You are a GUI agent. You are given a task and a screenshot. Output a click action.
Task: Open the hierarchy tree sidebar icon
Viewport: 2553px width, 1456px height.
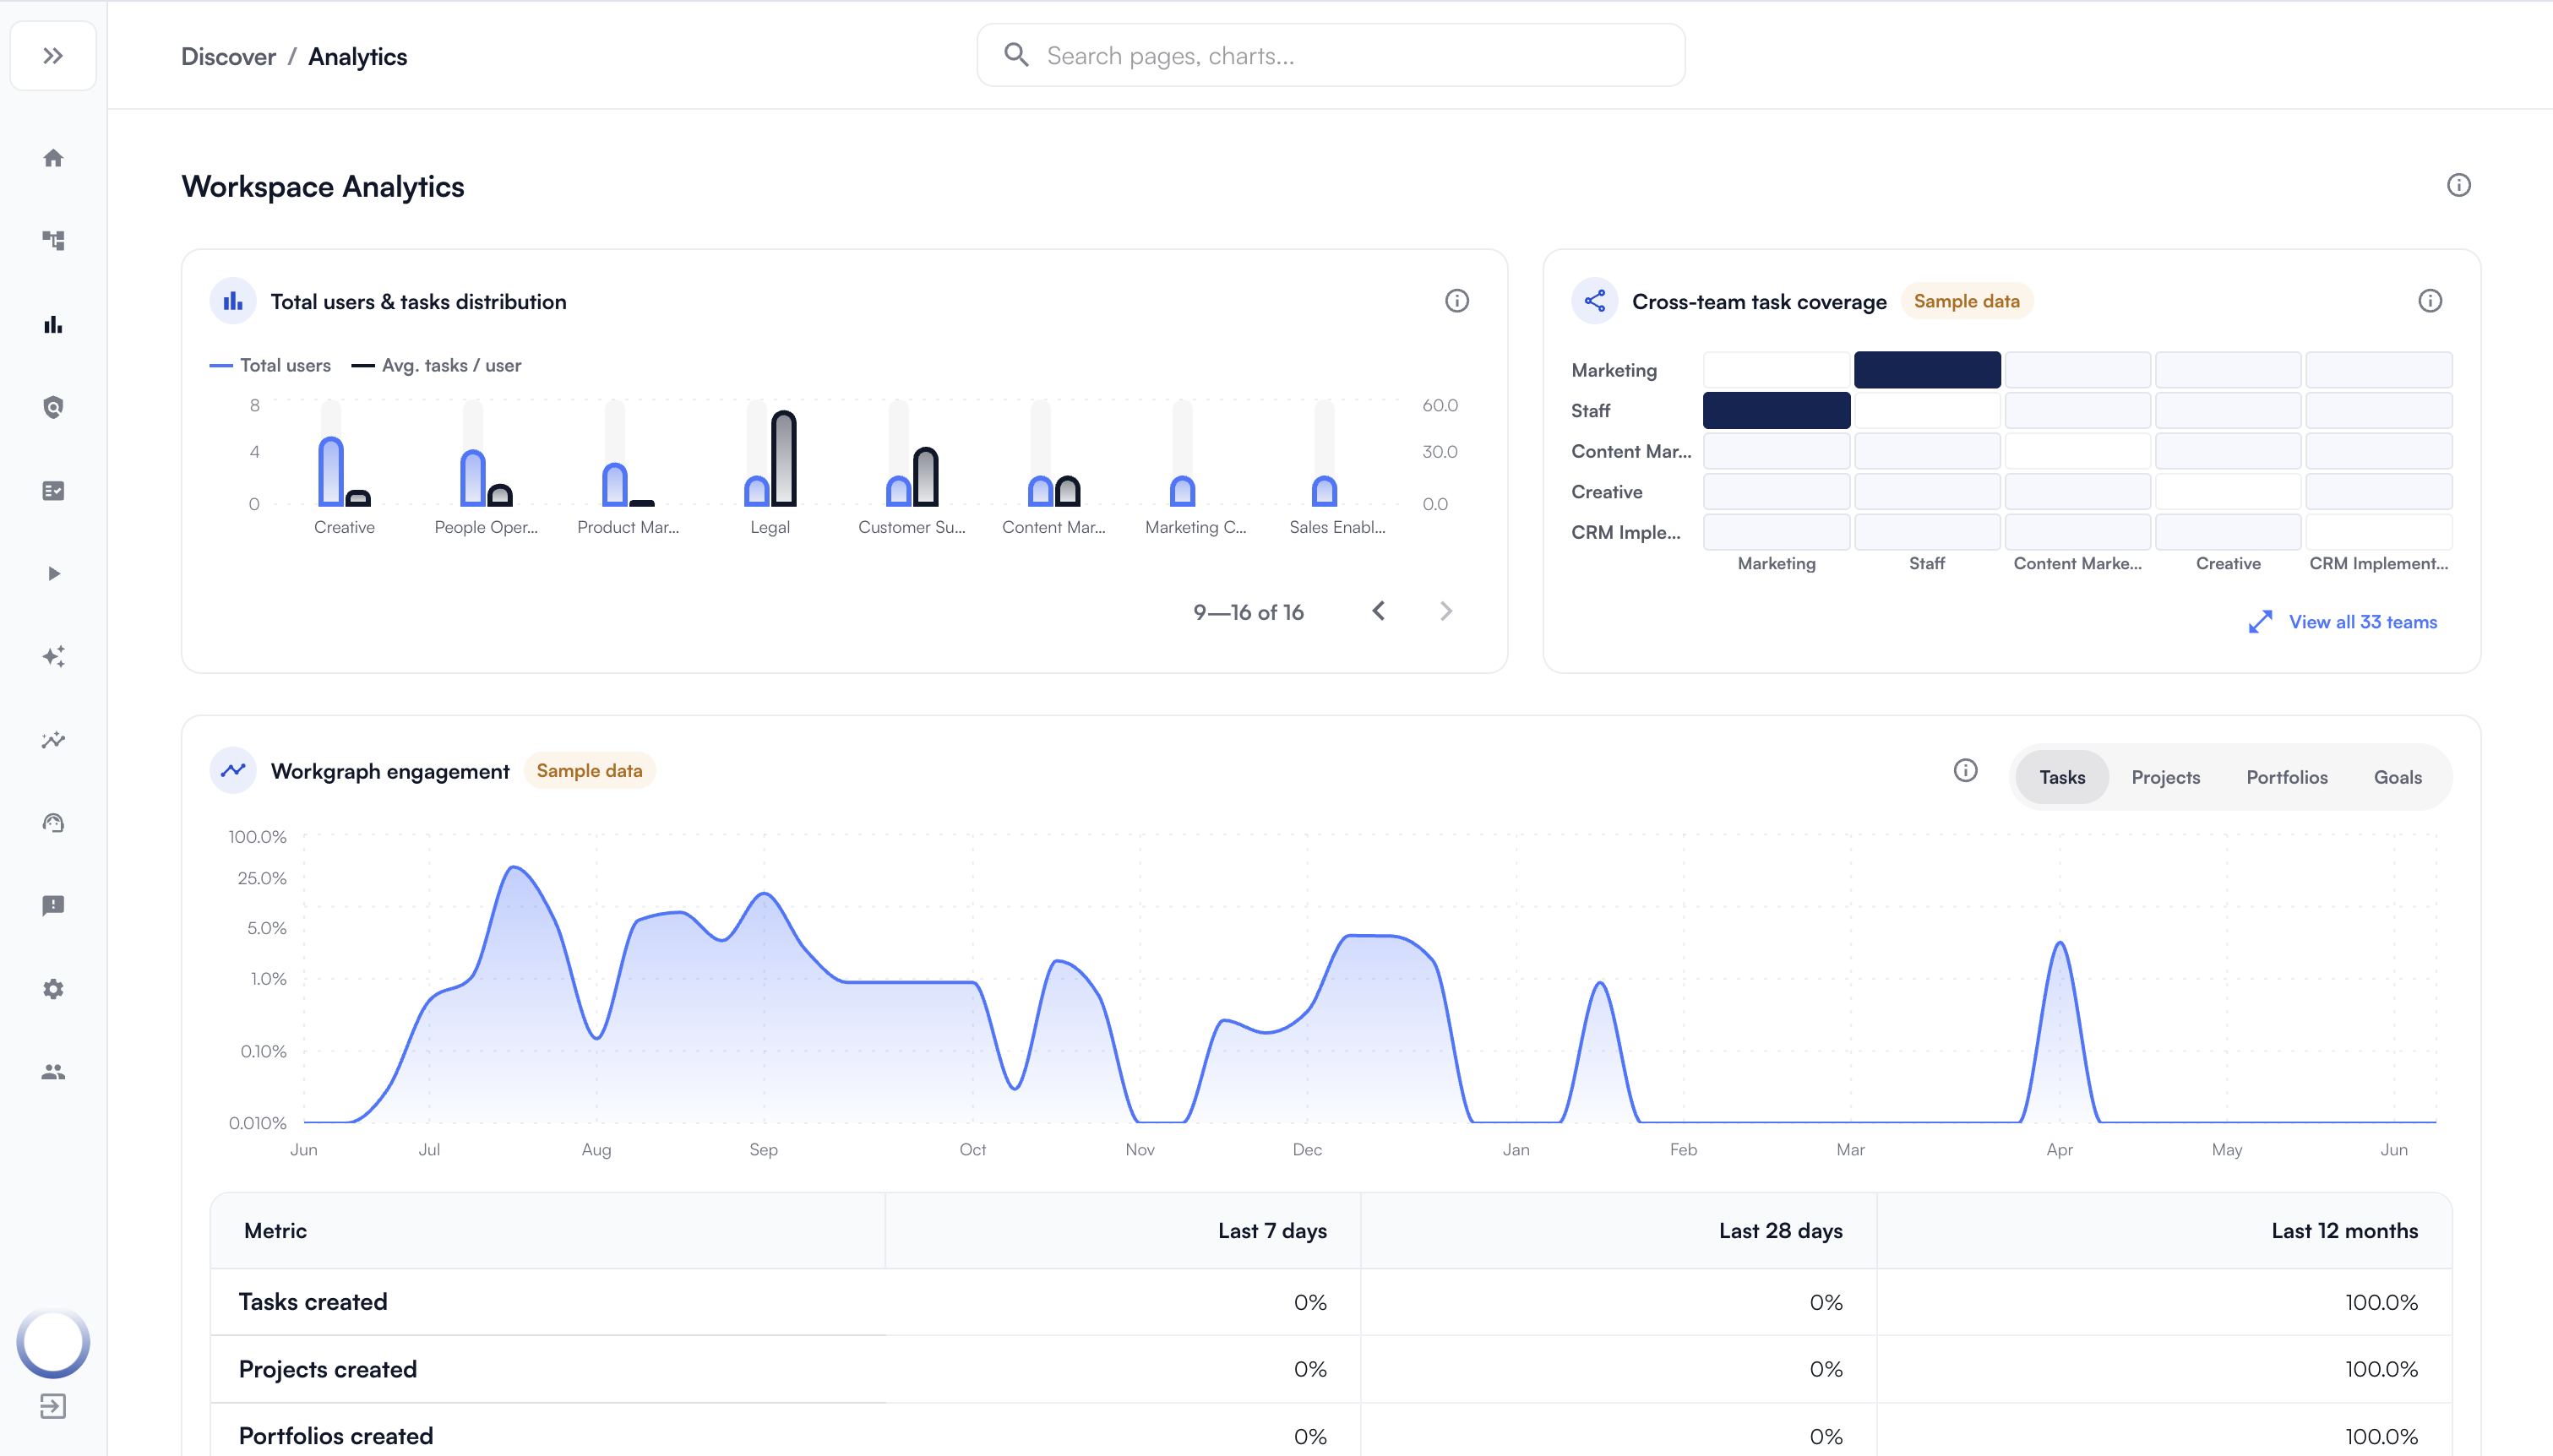(53, 241)
